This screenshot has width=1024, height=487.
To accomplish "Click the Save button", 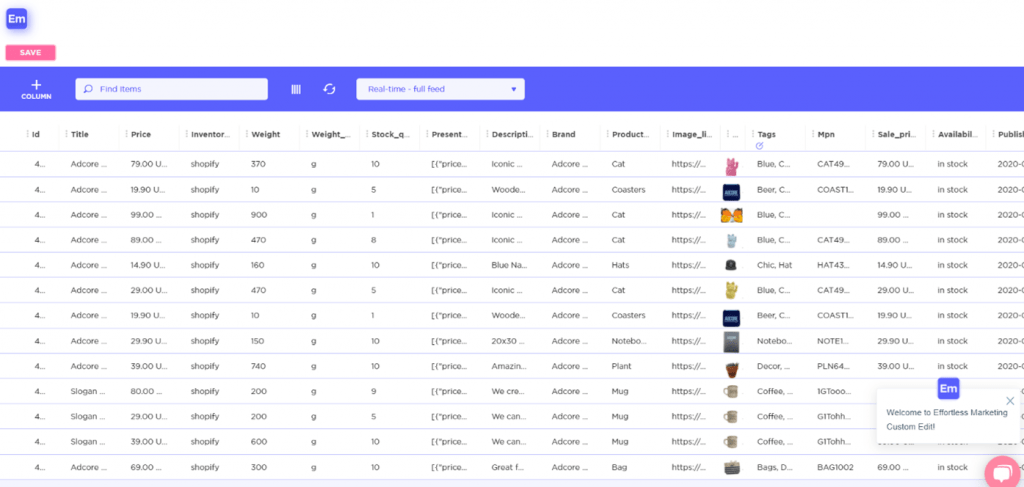I will pos(30,52).
